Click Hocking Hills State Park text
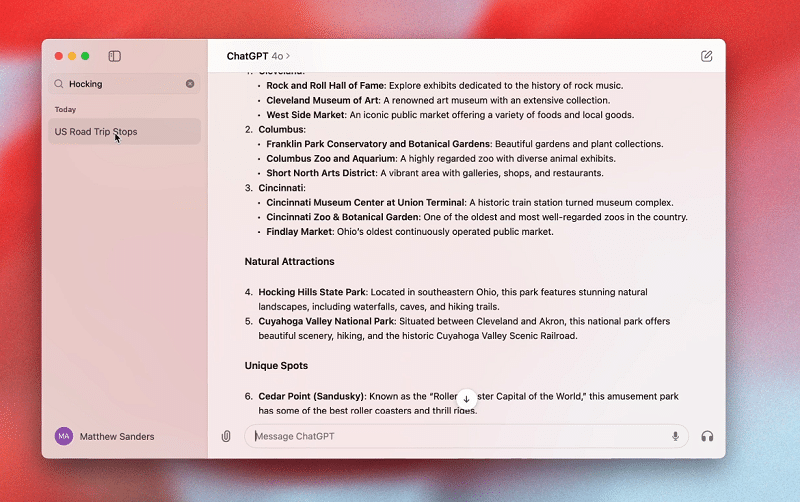Viewport: 800px width, 502px height. 312,292
